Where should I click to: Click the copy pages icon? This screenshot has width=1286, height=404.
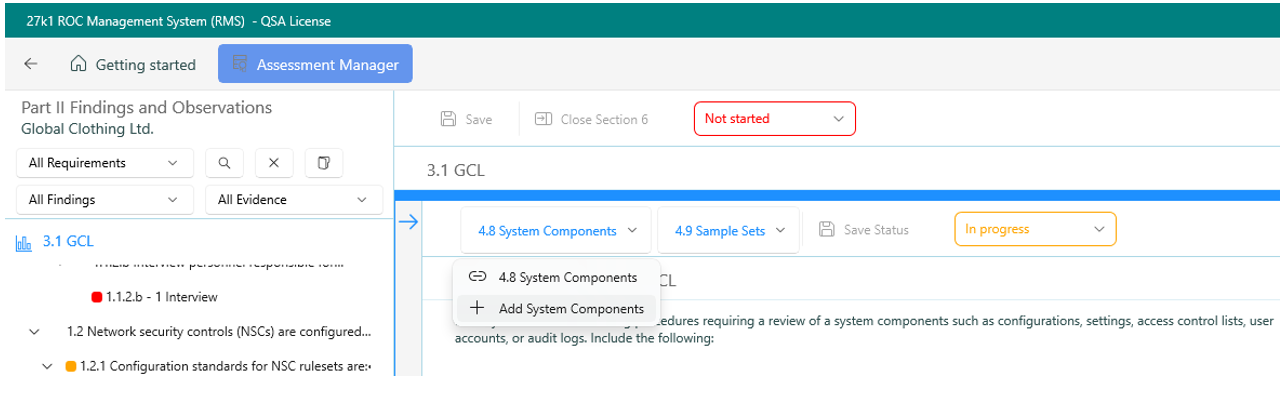pyautogui.click(x=323, y=163)
